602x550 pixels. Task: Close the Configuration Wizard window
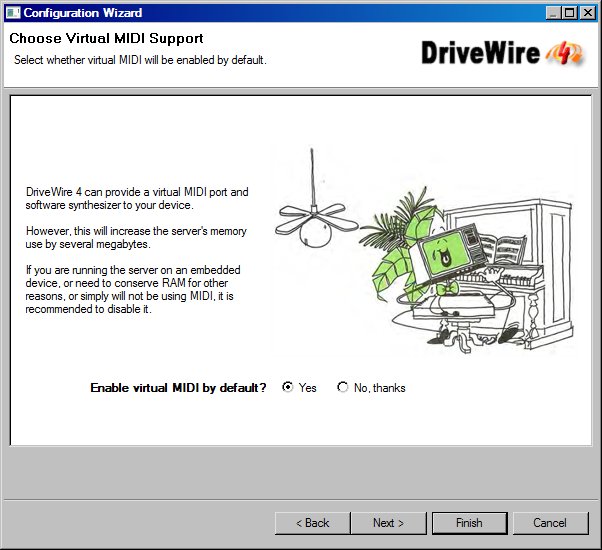point(587,13)
